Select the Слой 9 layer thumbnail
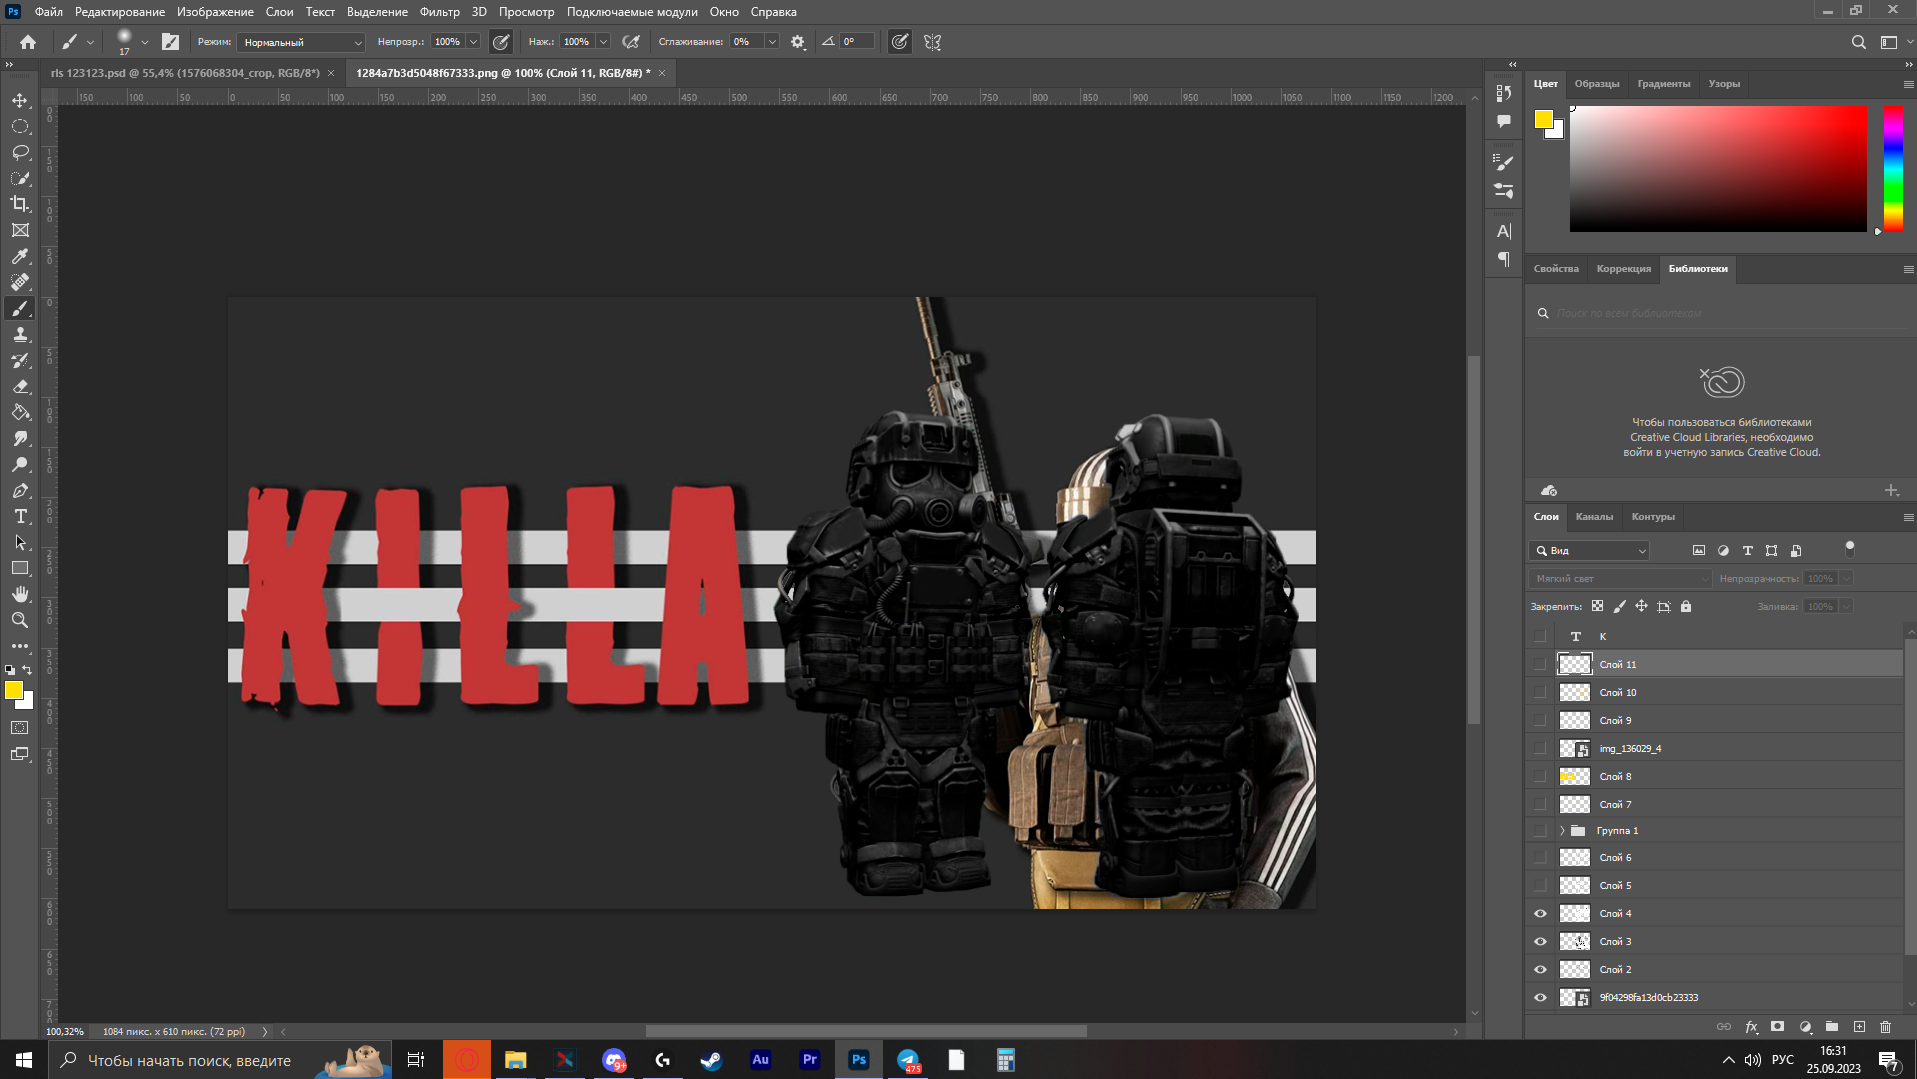This screenshot has width=1917, height=1079. 1575,720
